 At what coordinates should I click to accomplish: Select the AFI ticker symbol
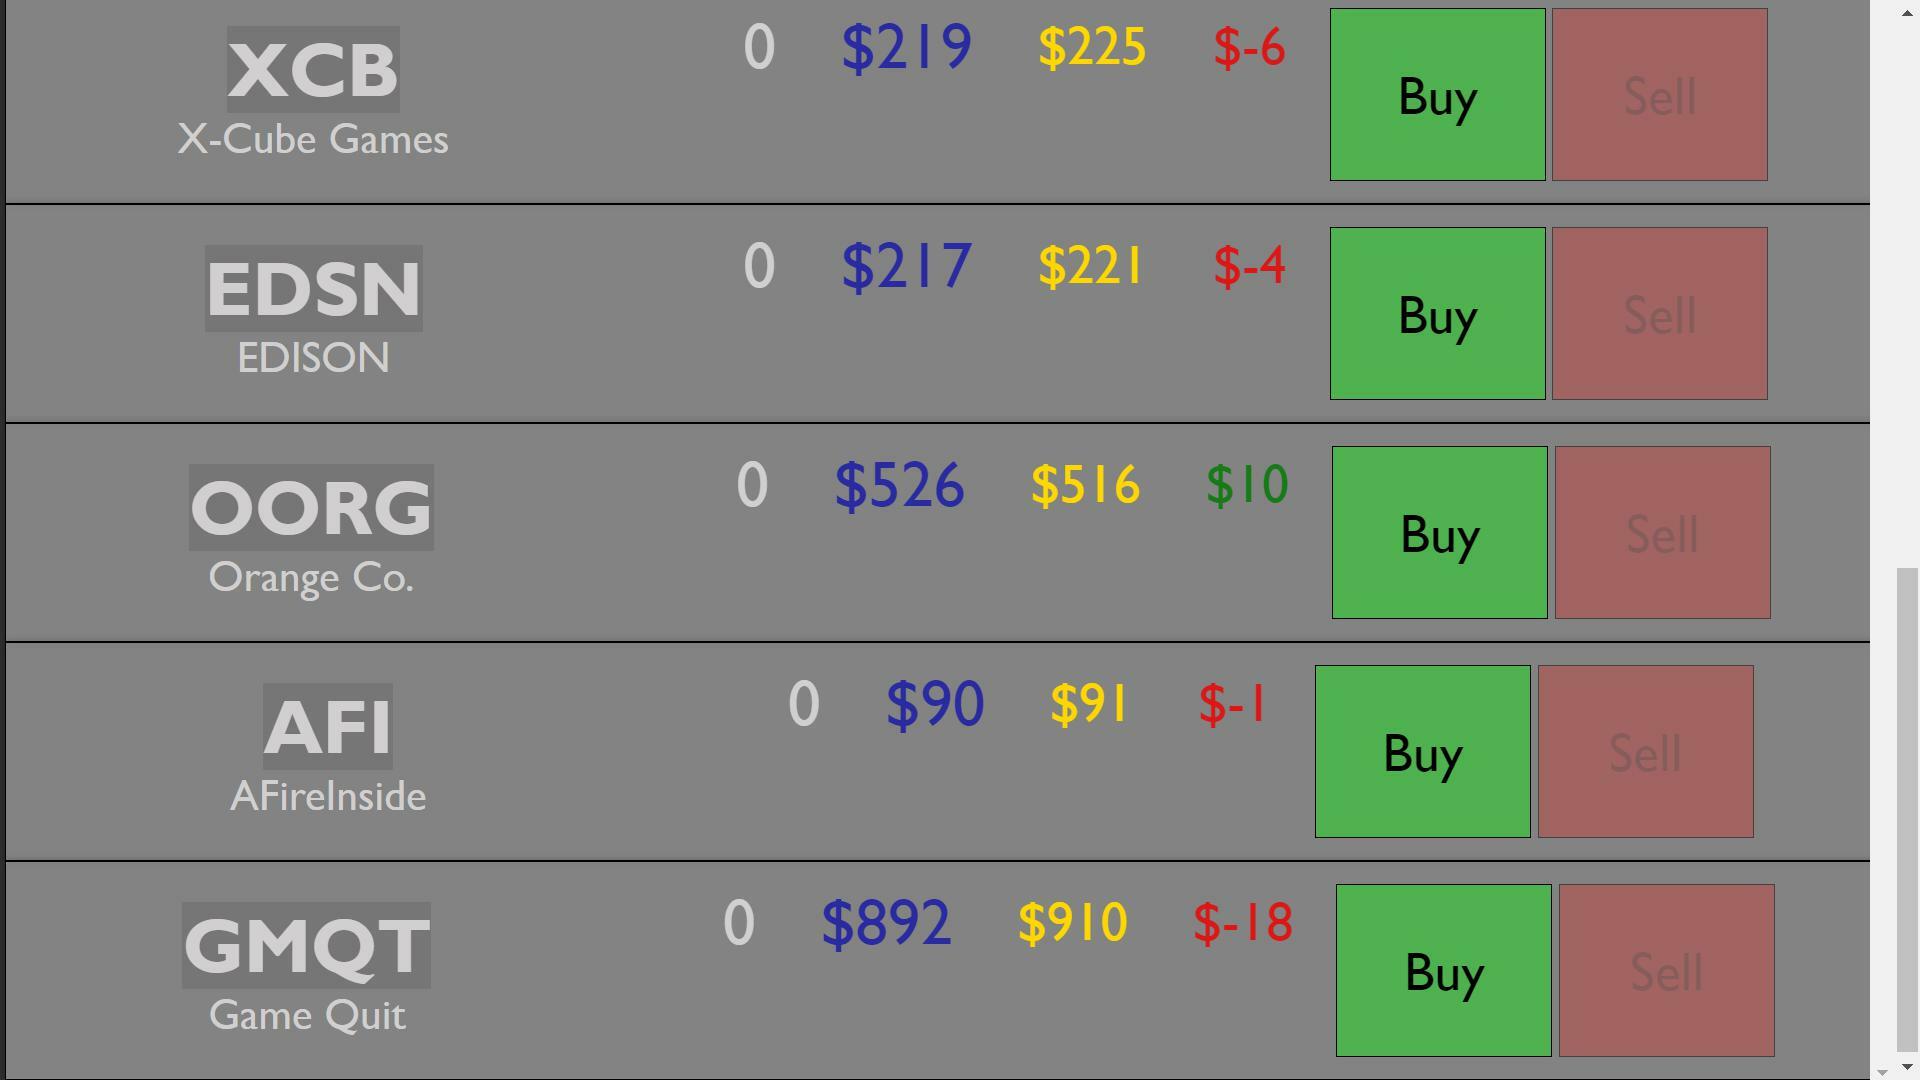click(328, 727)
